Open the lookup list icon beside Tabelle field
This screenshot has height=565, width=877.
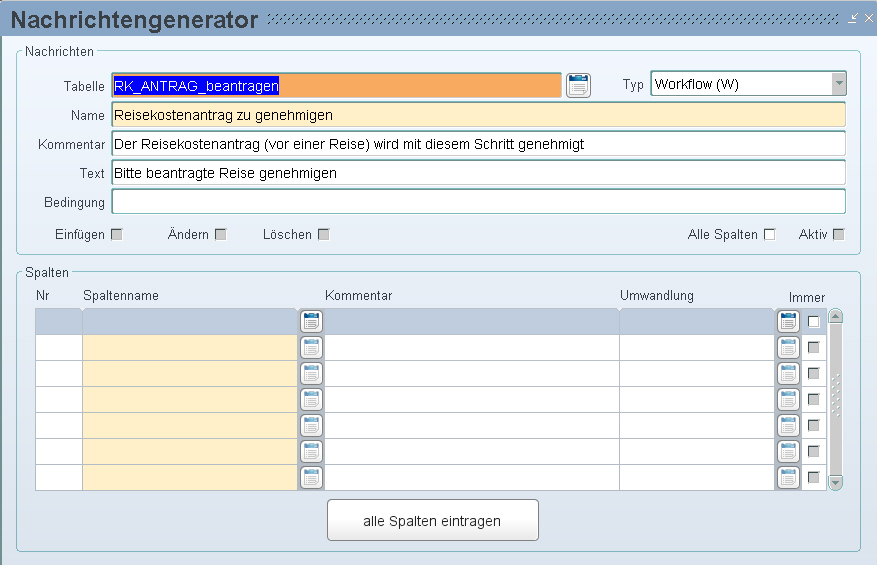[x=578, y=85]
